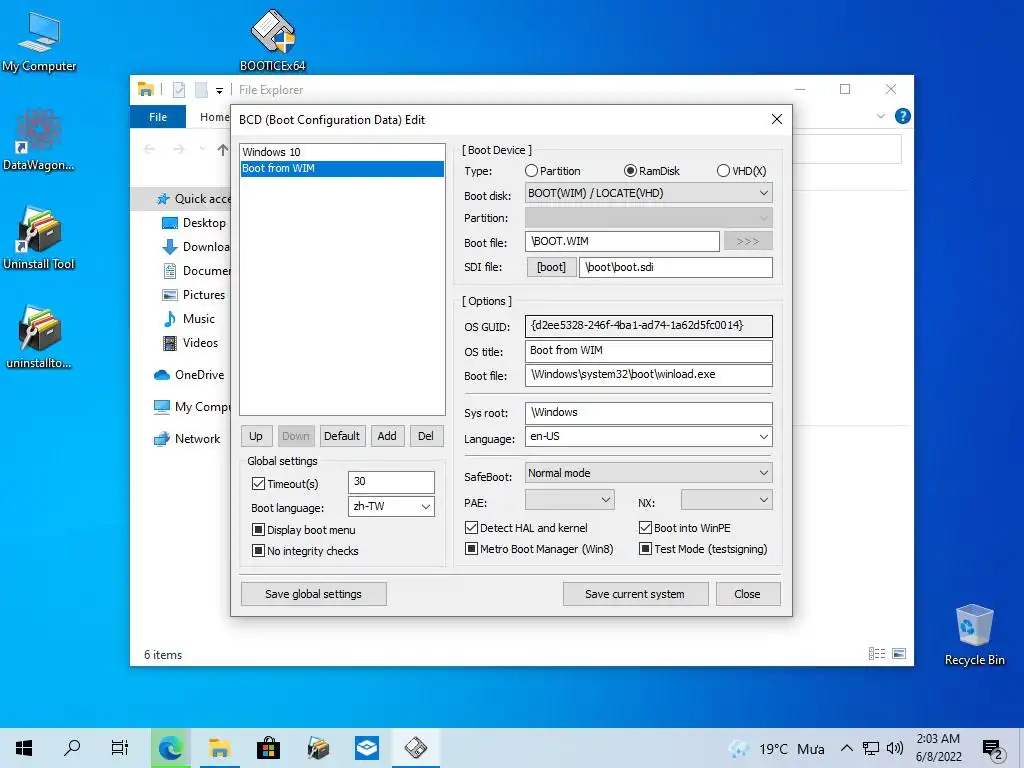Click File Explorer properties quick-access icon
Viewport: 1024px width, 768px height.
coord(178,89)
